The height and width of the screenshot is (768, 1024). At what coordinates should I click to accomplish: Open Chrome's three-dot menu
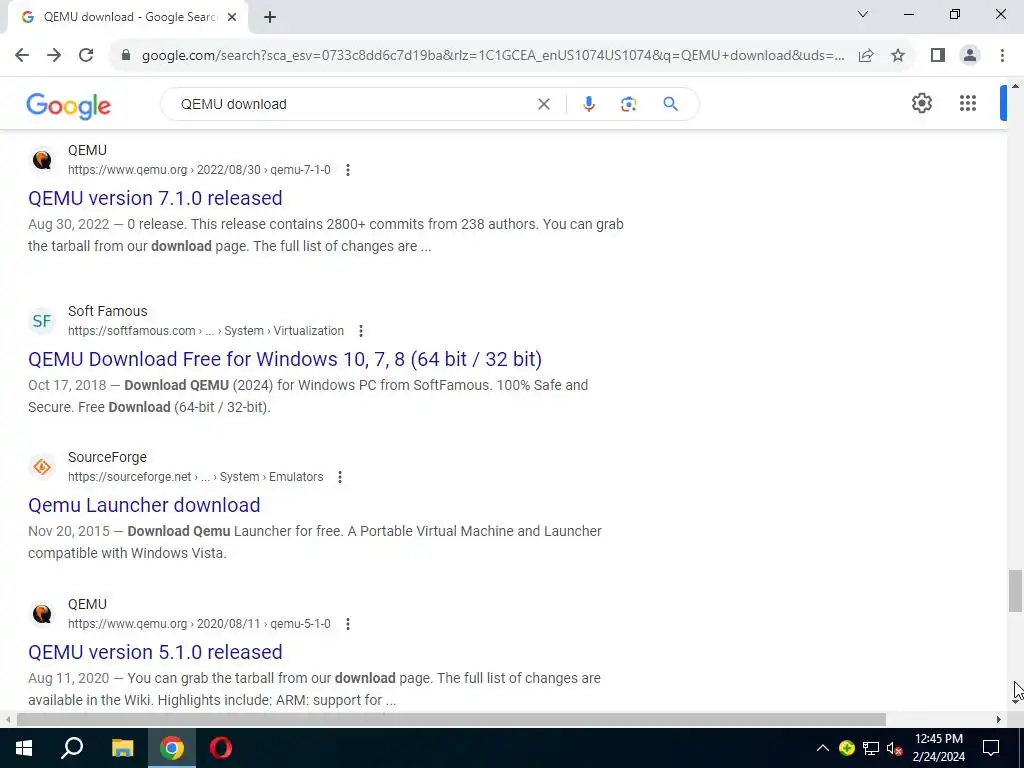coord(1002,56)
